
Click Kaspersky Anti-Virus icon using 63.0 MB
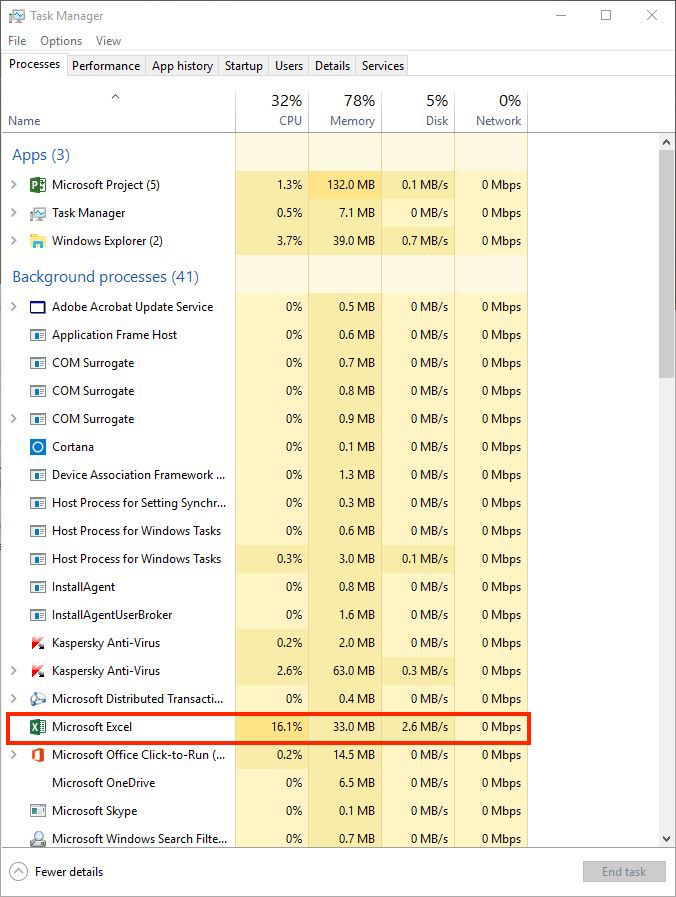tap(38, 671)
